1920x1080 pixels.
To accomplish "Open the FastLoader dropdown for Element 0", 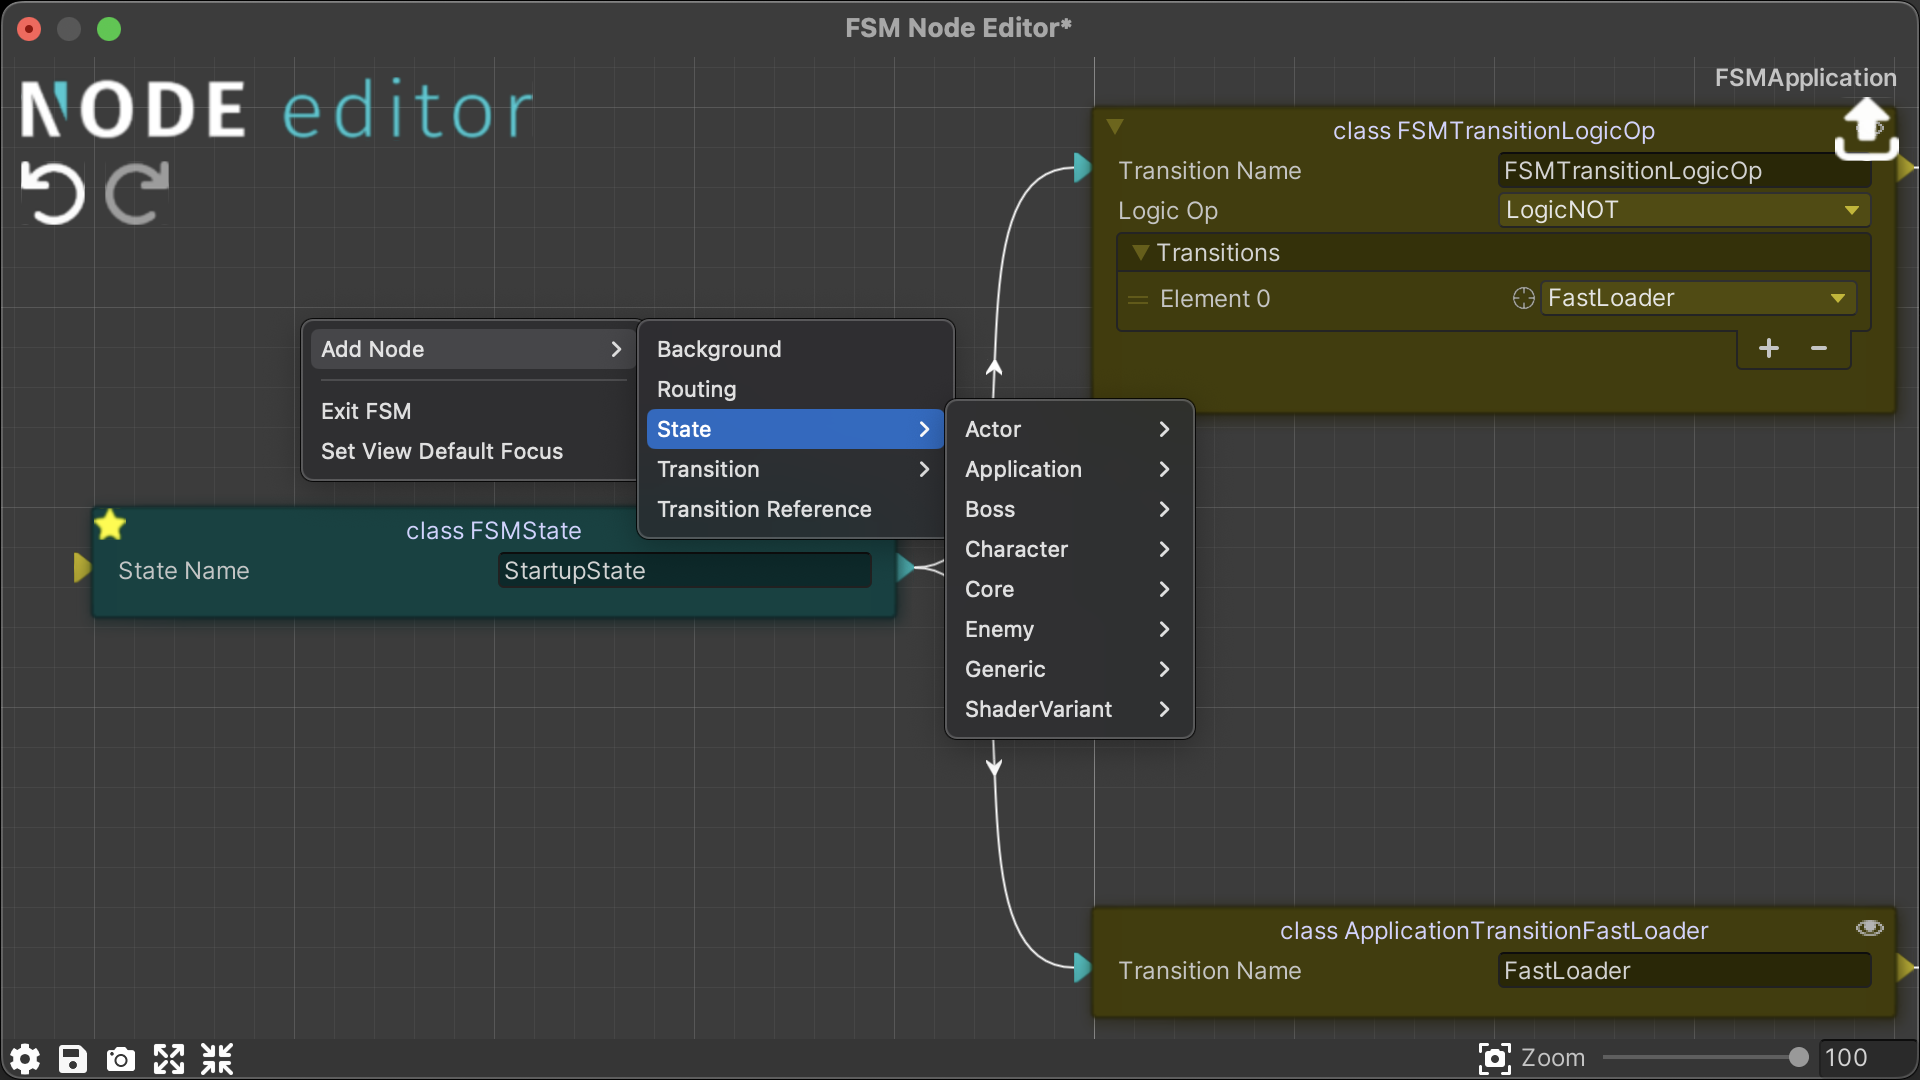I will [1836, 297].
